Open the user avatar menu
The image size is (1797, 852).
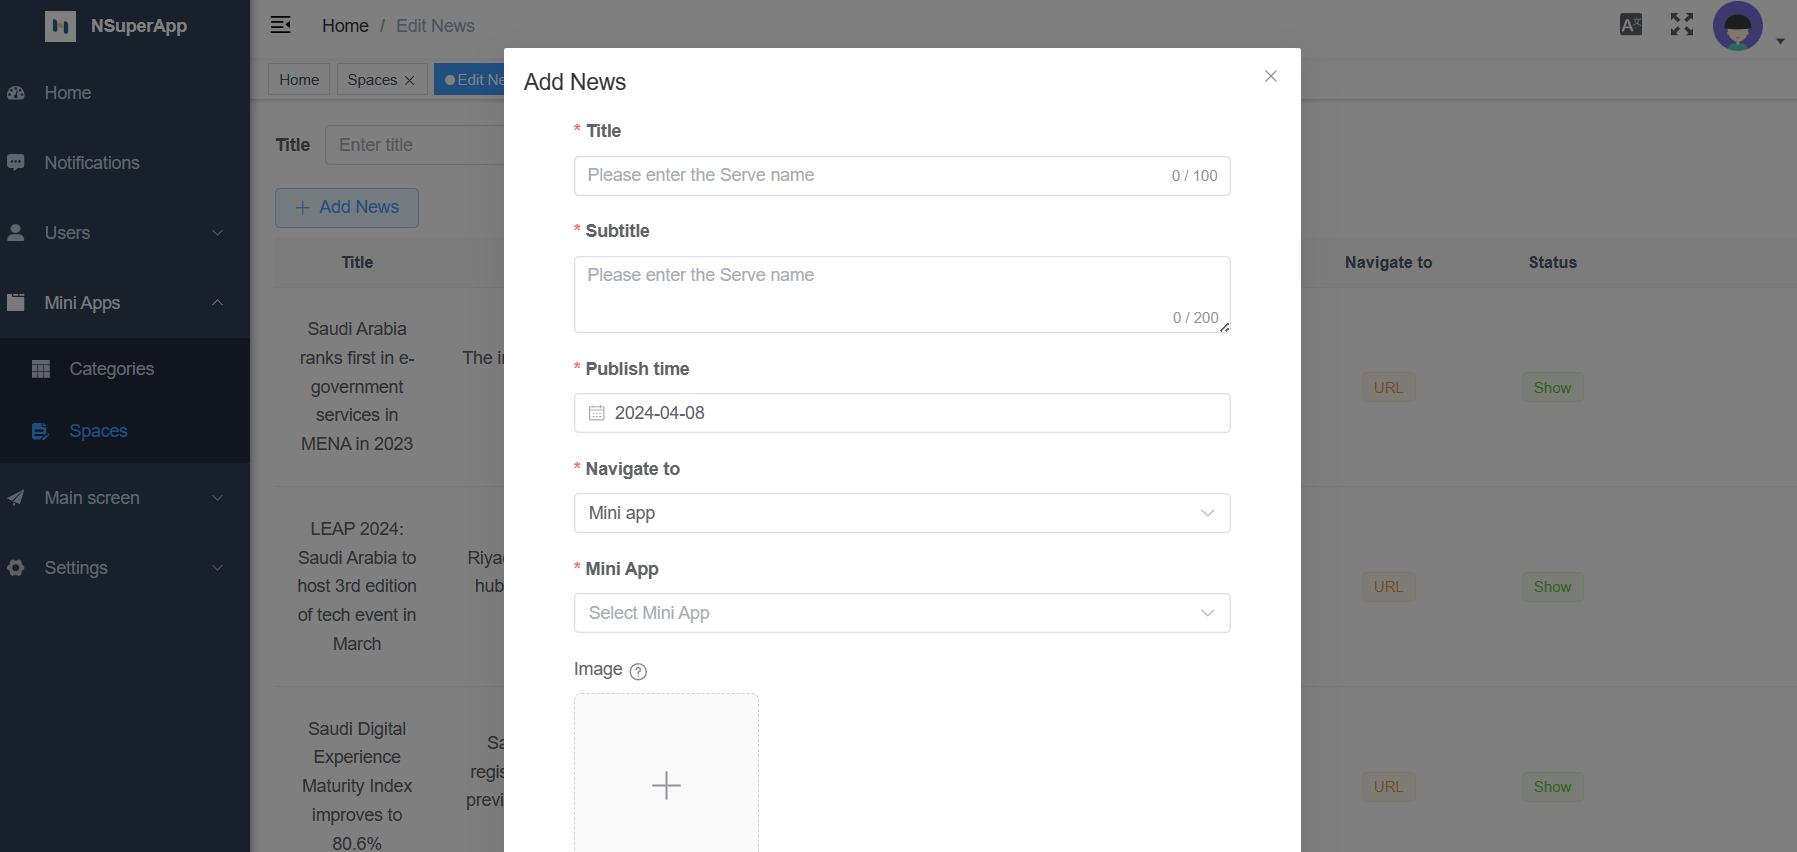pos(1738,26)
